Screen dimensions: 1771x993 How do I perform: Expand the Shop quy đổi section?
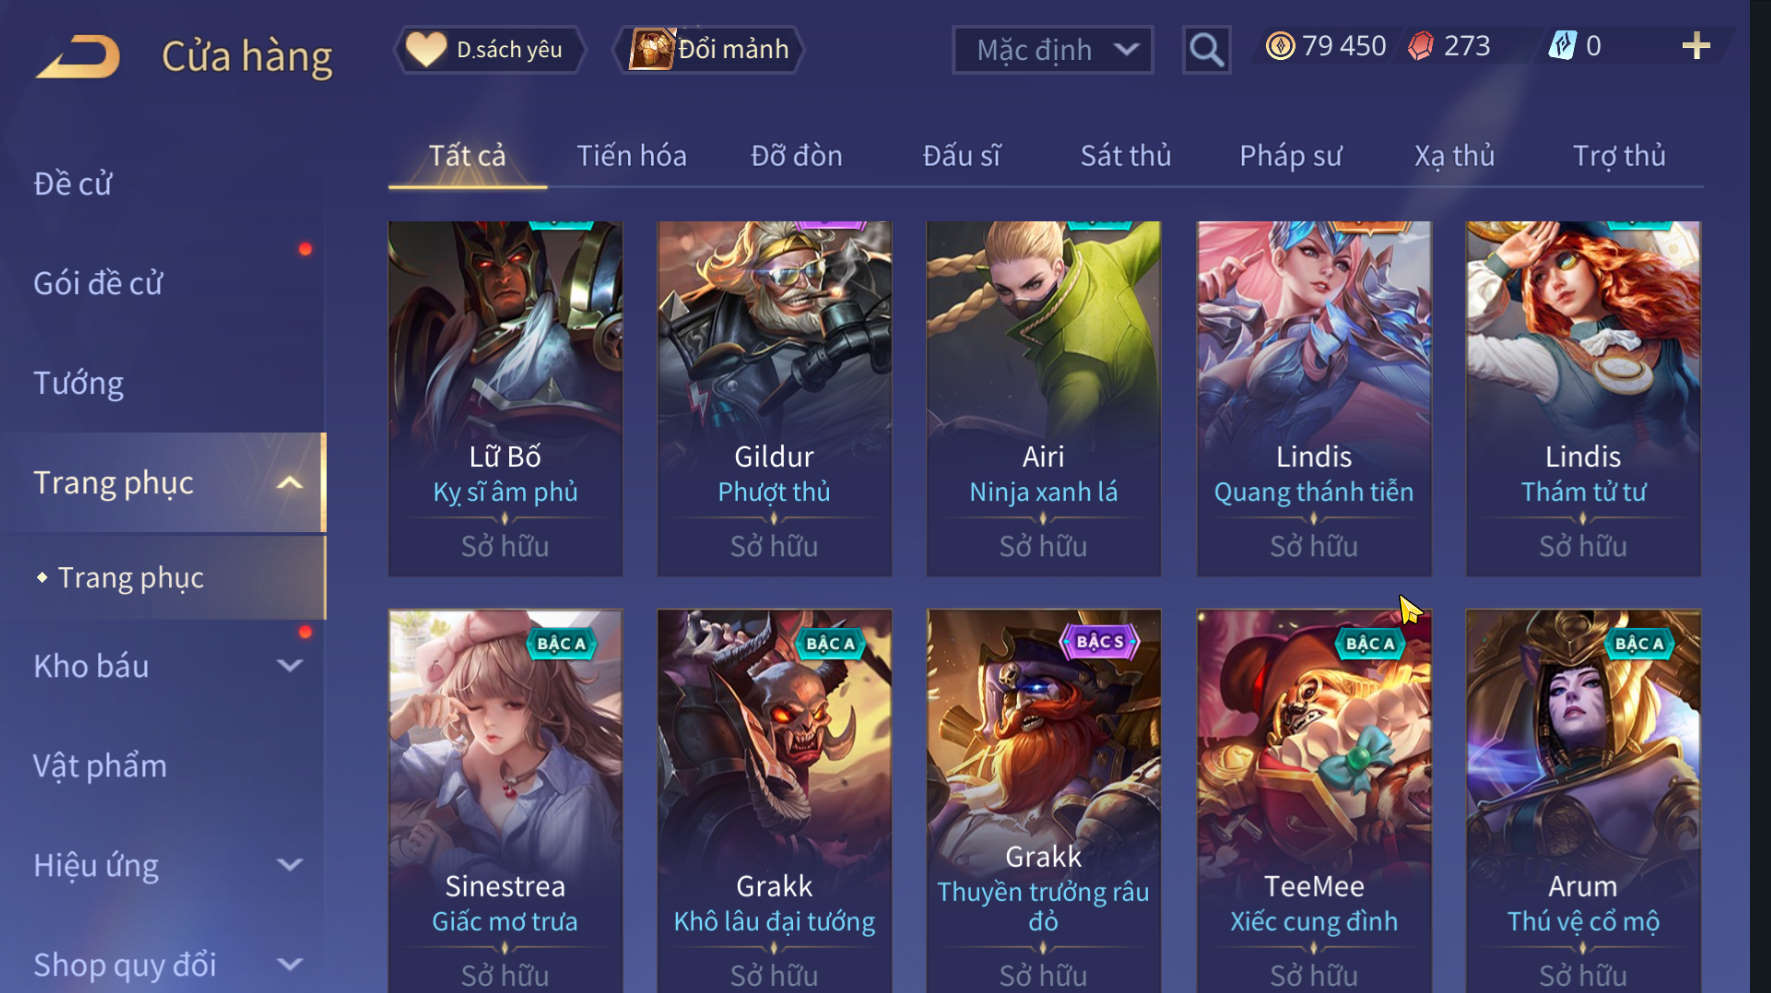coord(289,965)
